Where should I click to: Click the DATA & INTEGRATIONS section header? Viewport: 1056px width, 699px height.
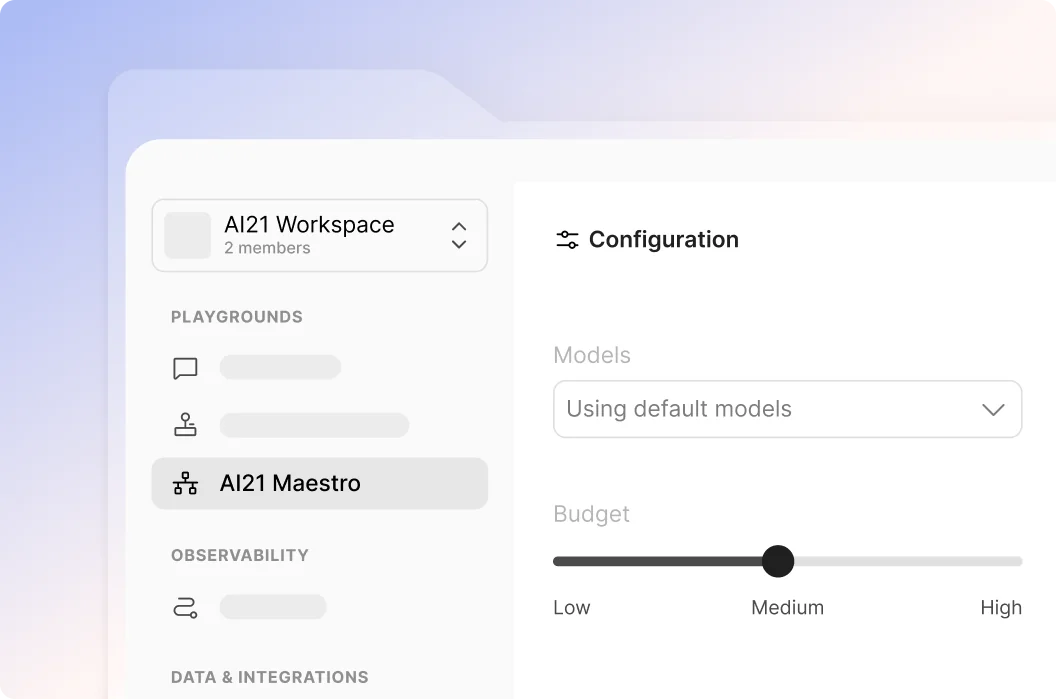tap(269, 677)
